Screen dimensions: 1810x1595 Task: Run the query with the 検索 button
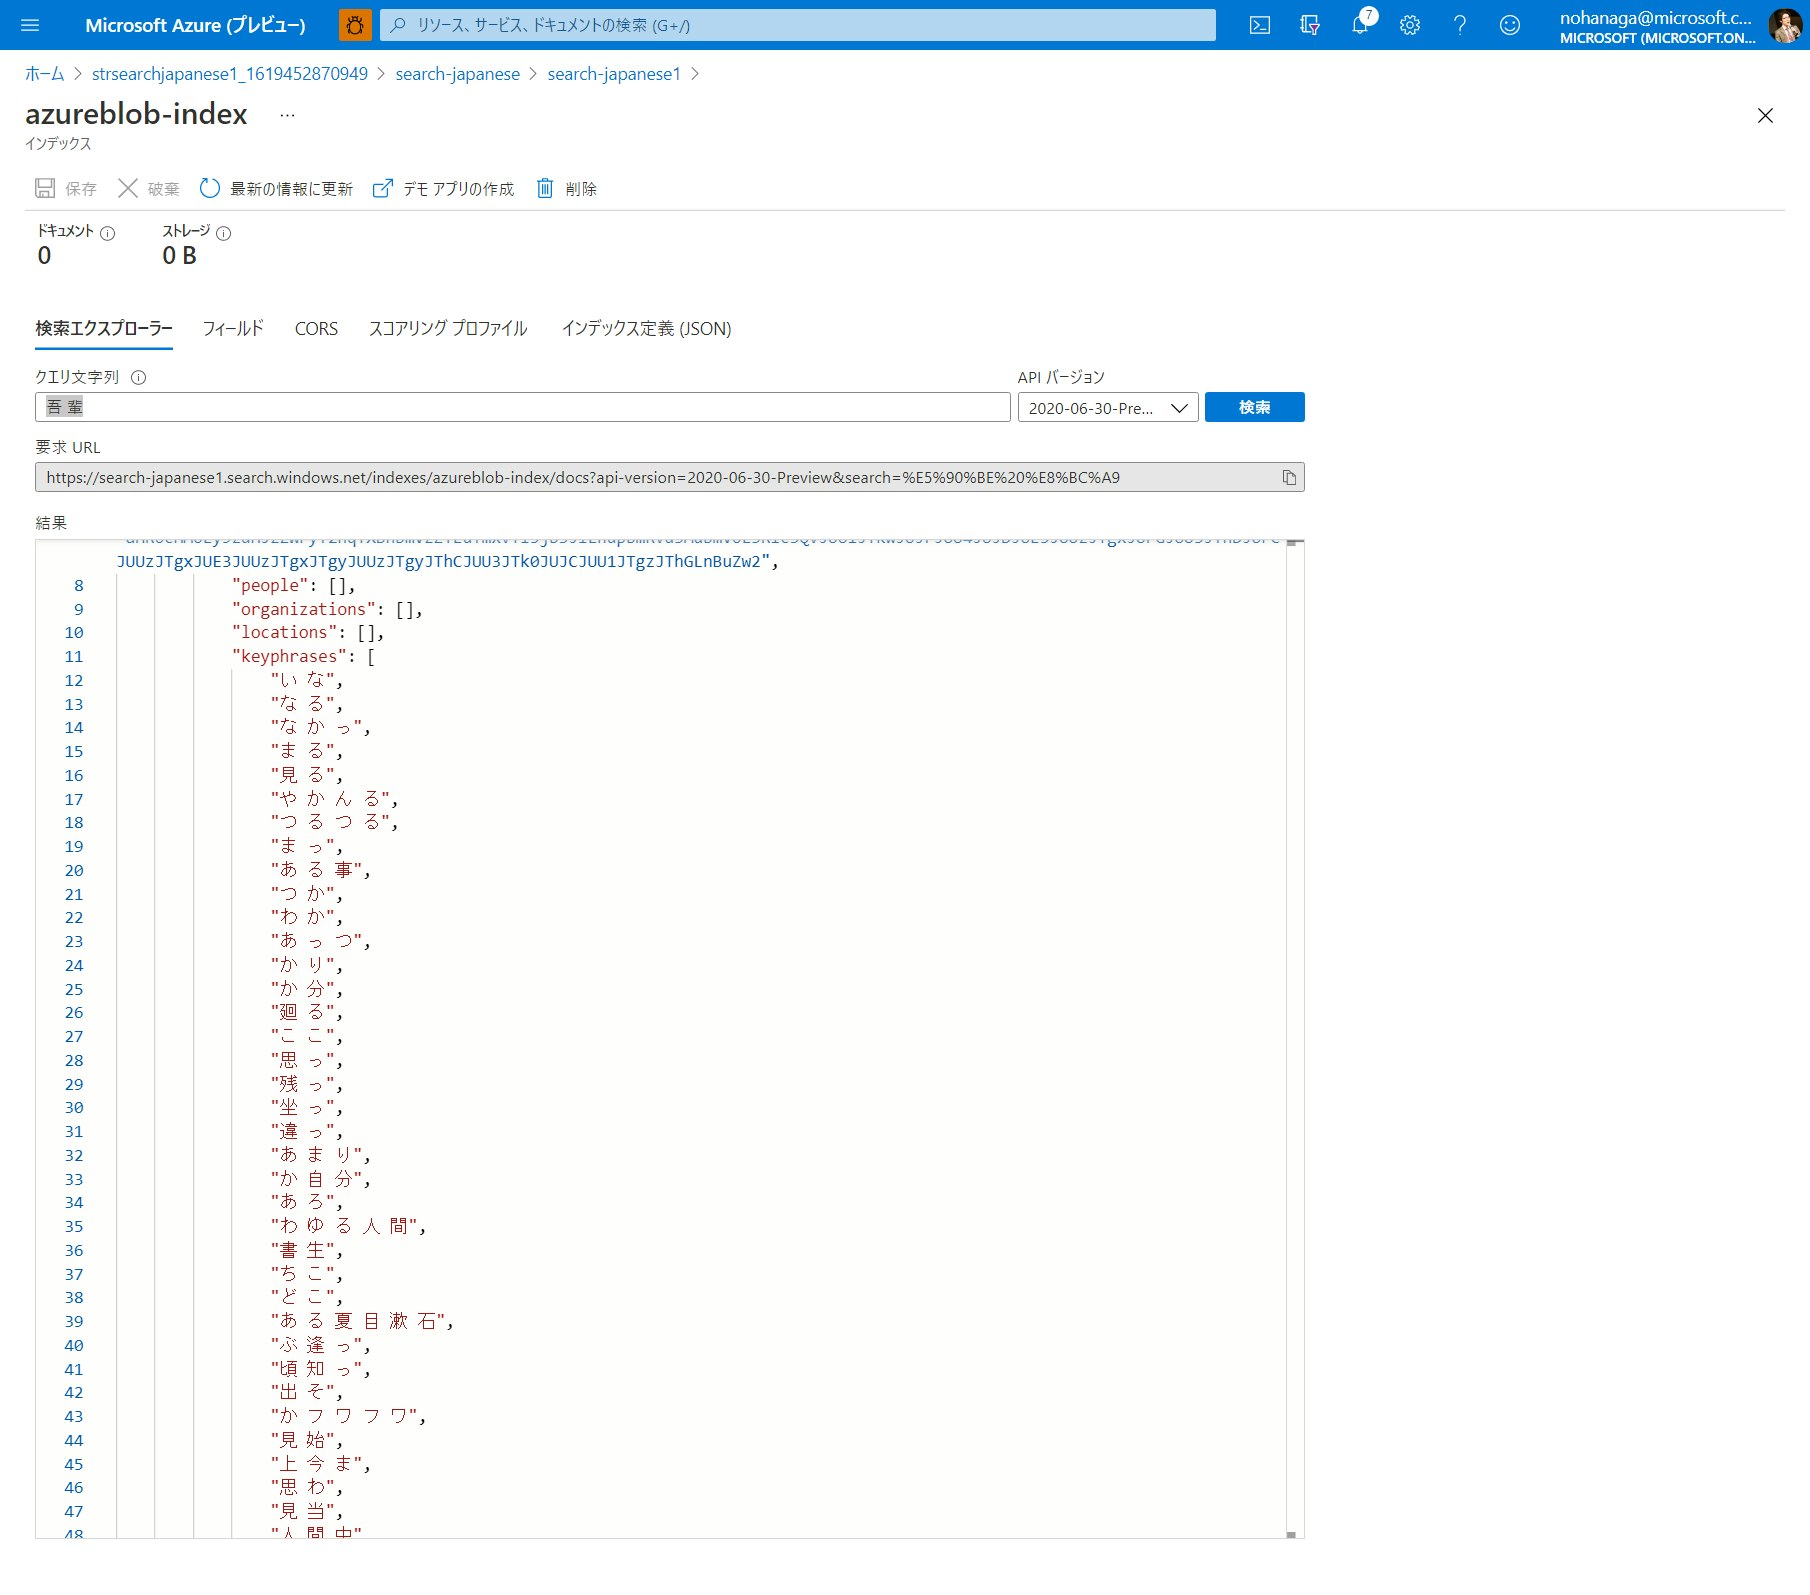point(1254,407)
